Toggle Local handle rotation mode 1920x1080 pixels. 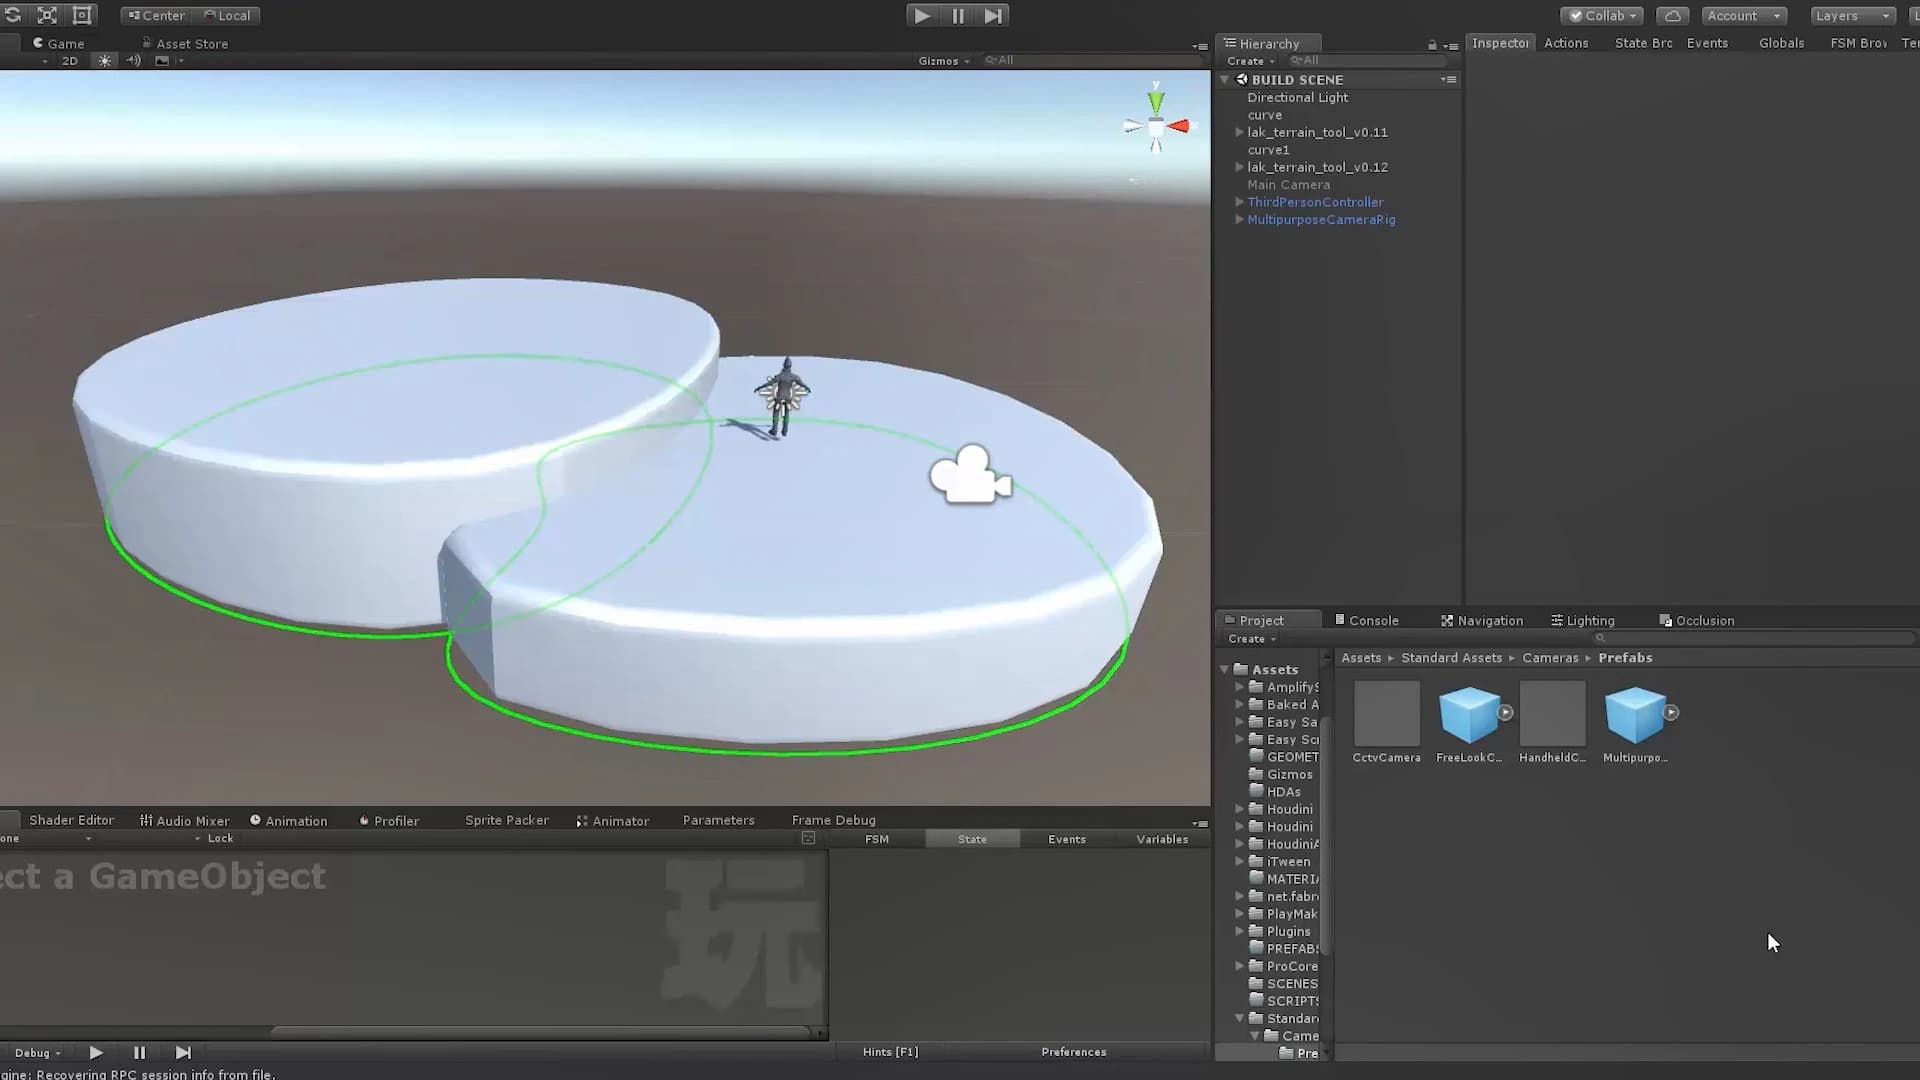click(x=228, y=15)
